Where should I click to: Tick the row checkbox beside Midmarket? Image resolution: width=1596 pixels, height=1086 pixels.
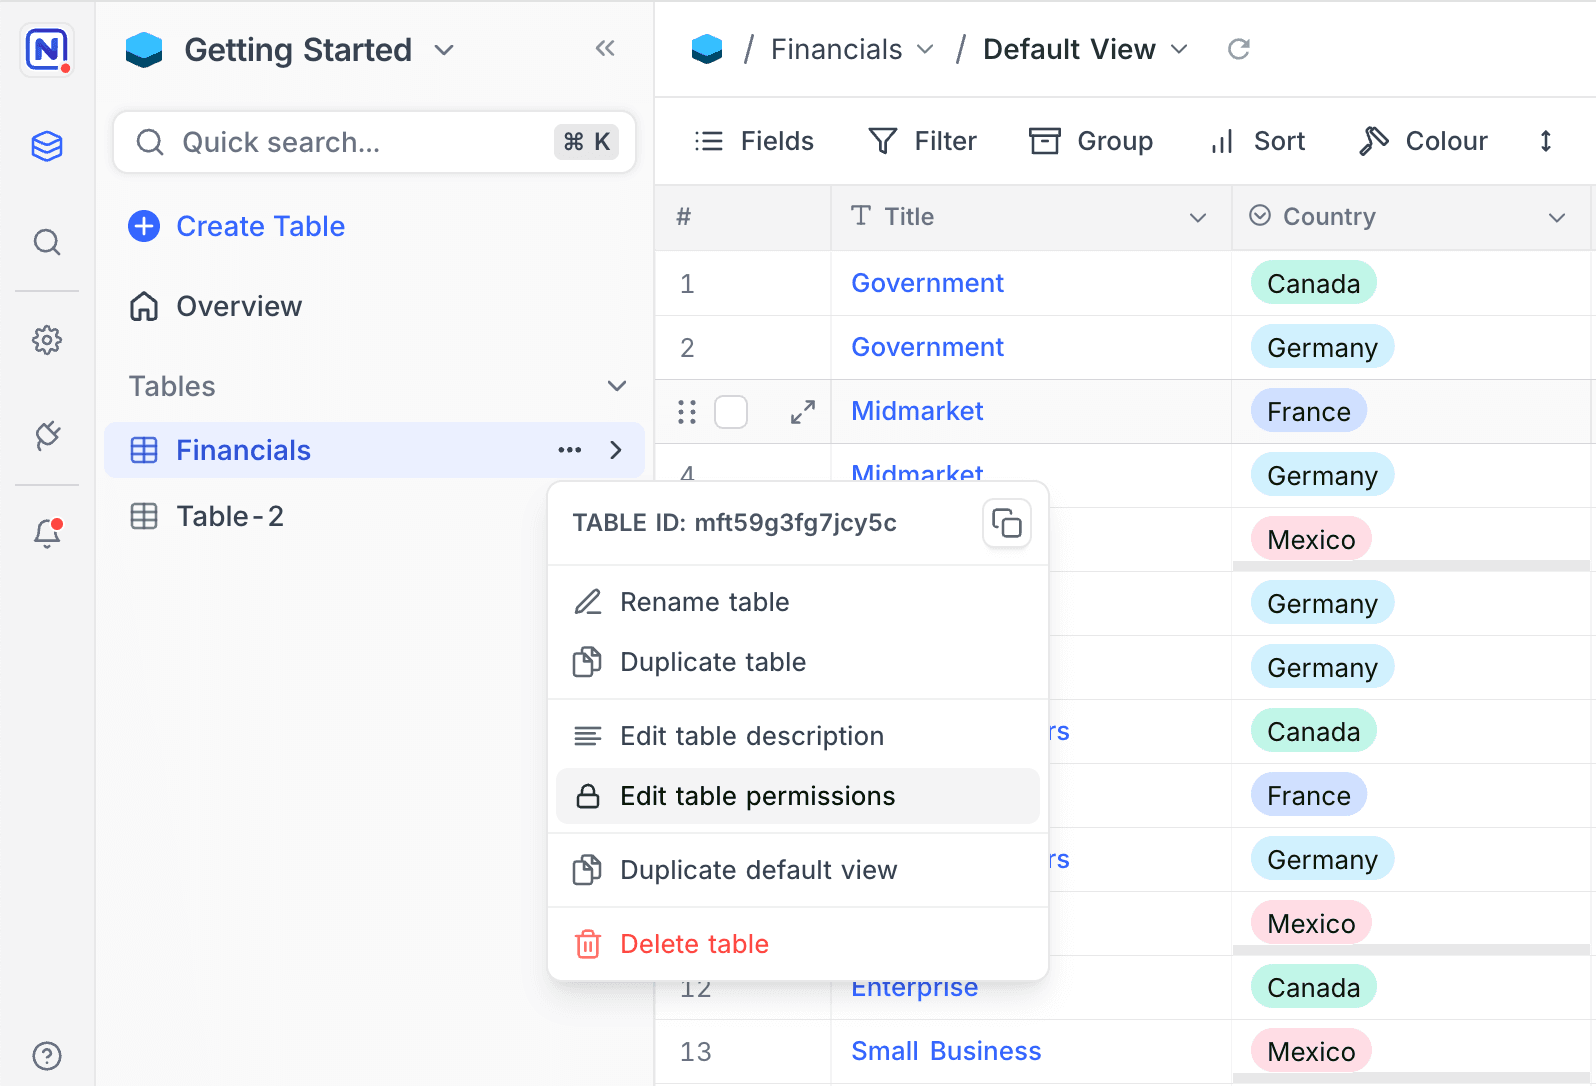(731, 412)
